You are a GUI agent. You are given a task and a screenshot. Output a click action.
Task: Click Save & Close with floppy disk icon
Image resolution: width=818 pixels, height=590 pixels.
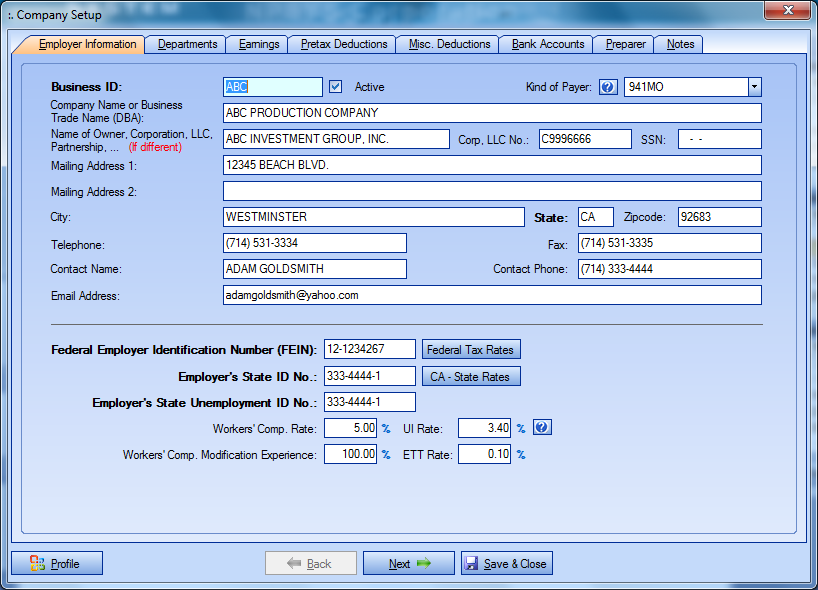(506, 564)
